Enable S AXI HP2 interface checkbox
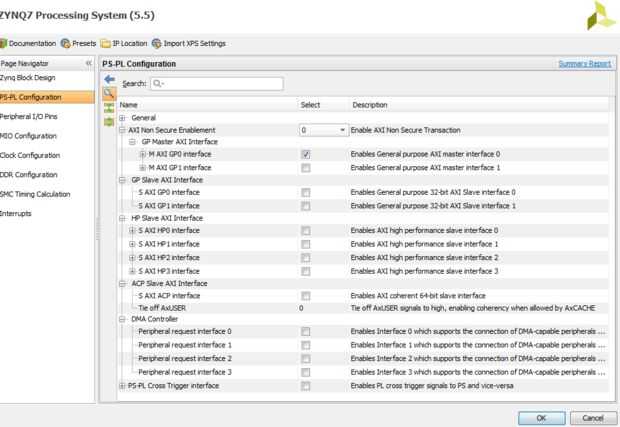This screenshot has height=427, width=620. pos(305,258)
